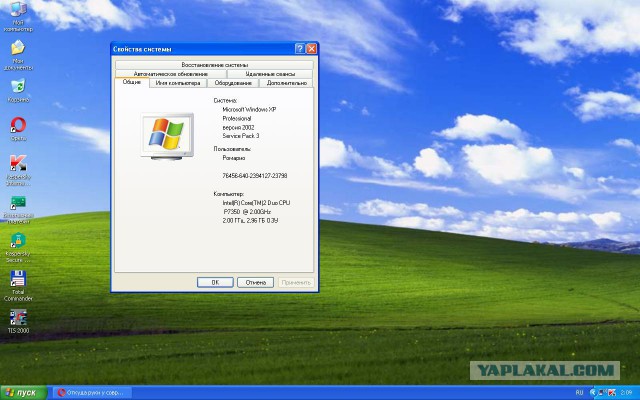Close the System Properties dialog

click(x=311, y=49)
